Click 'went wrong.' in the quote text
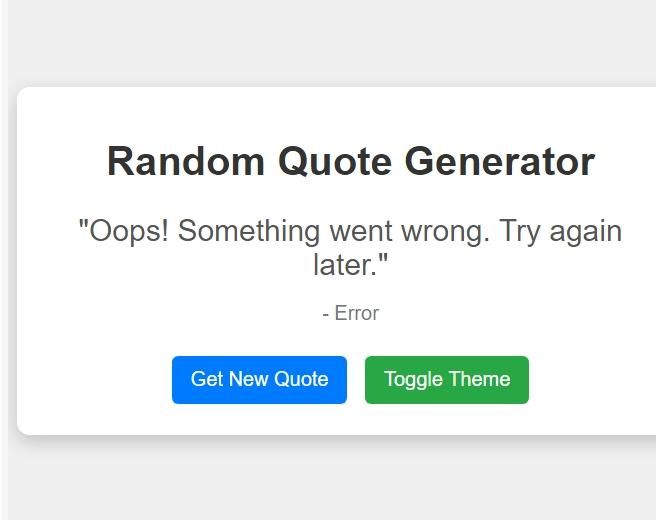This screenshot has height=520, width=656. (x=410, y=232)
